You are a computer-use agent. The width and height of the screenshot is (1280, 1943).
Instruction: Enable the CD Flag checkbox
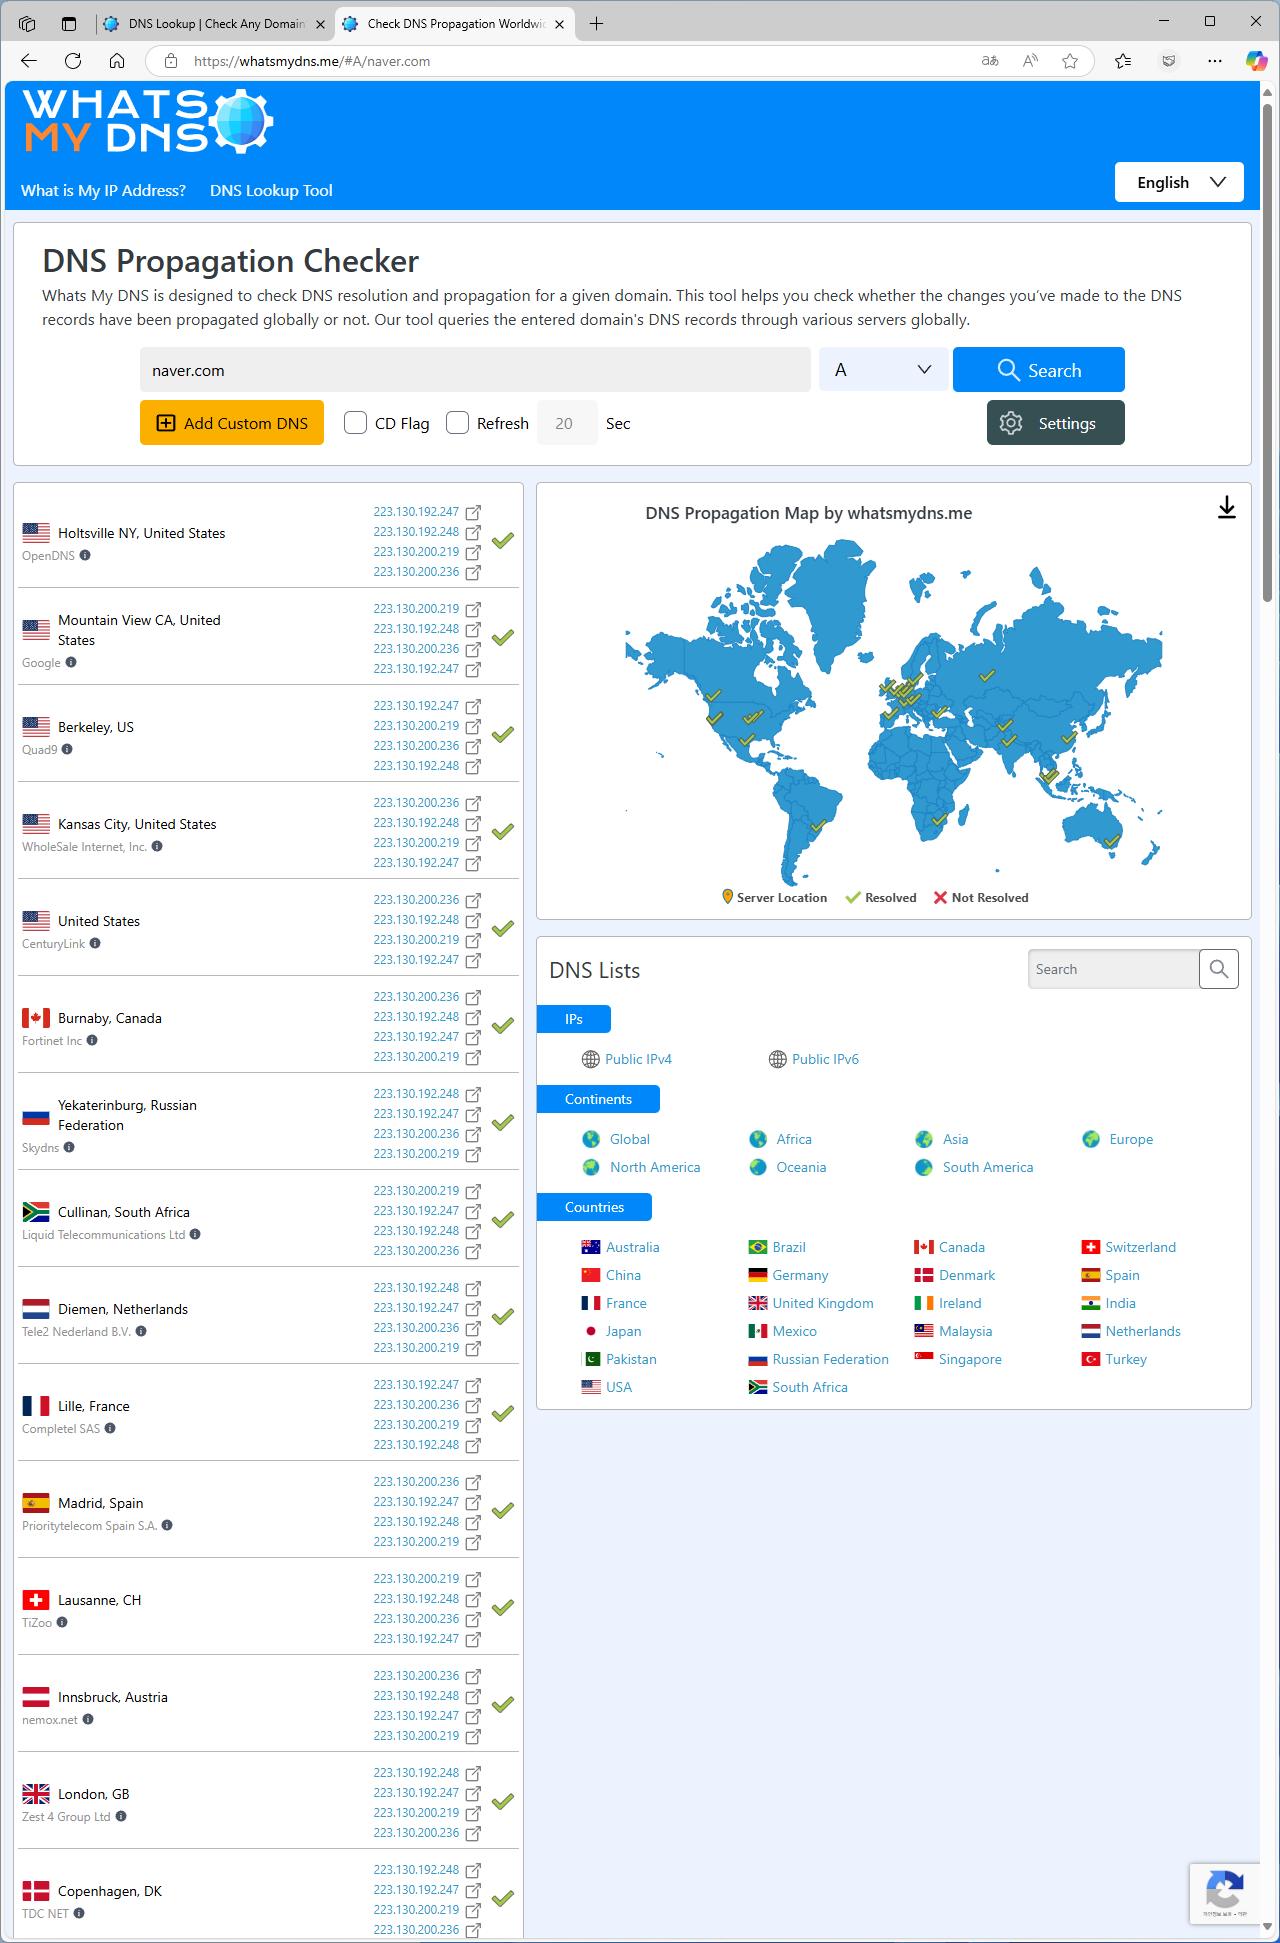point(355,423)
